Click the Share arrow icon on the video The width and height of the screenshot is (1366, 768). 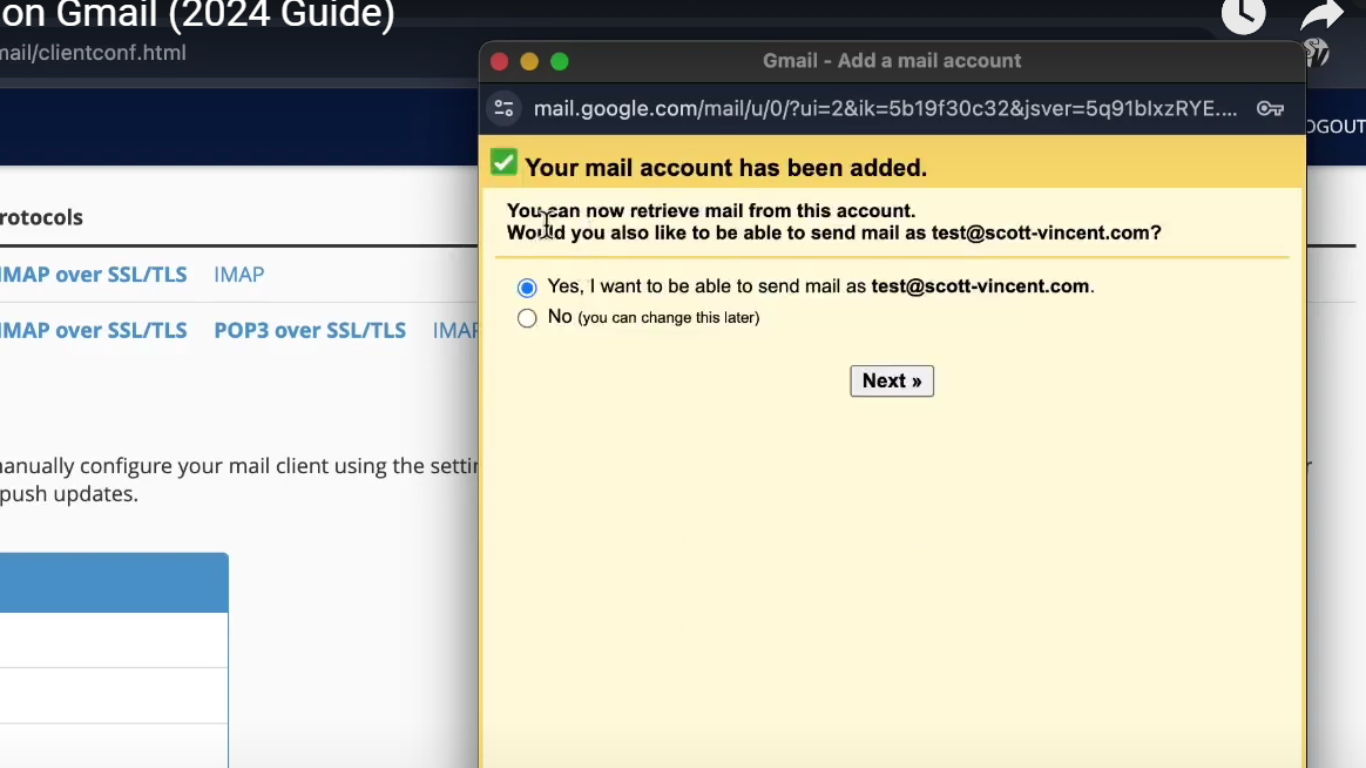(1322, 15)
